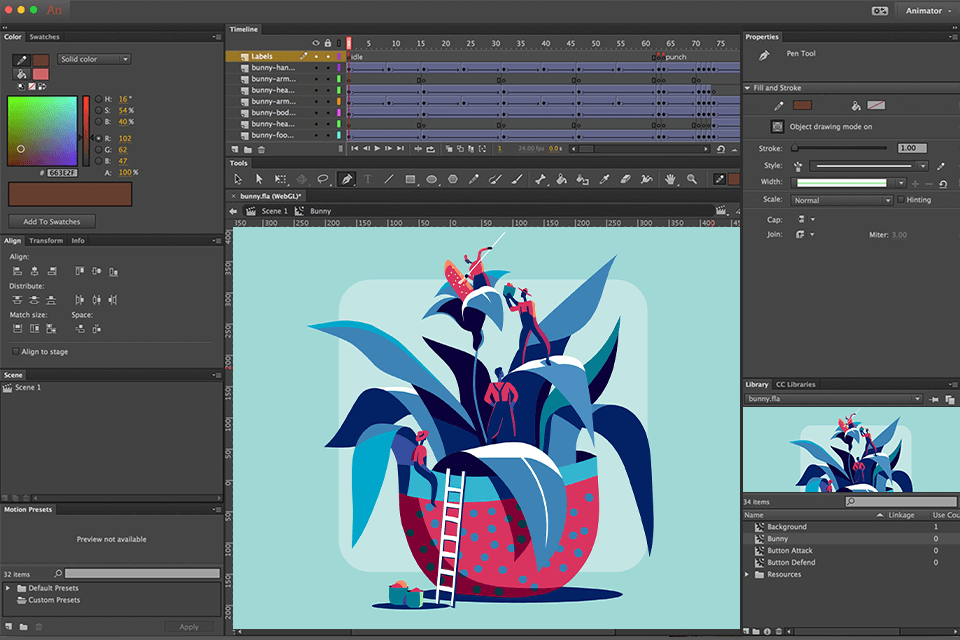This screenshot has width=960, height=640.
Task: Select the Hand tool
Action: click(670, 179)
